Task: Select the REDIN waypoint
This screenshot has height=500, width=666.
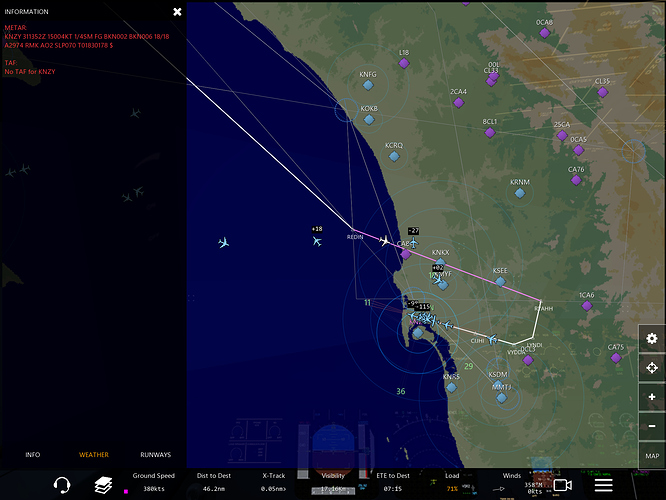Action: click(353, 230)
